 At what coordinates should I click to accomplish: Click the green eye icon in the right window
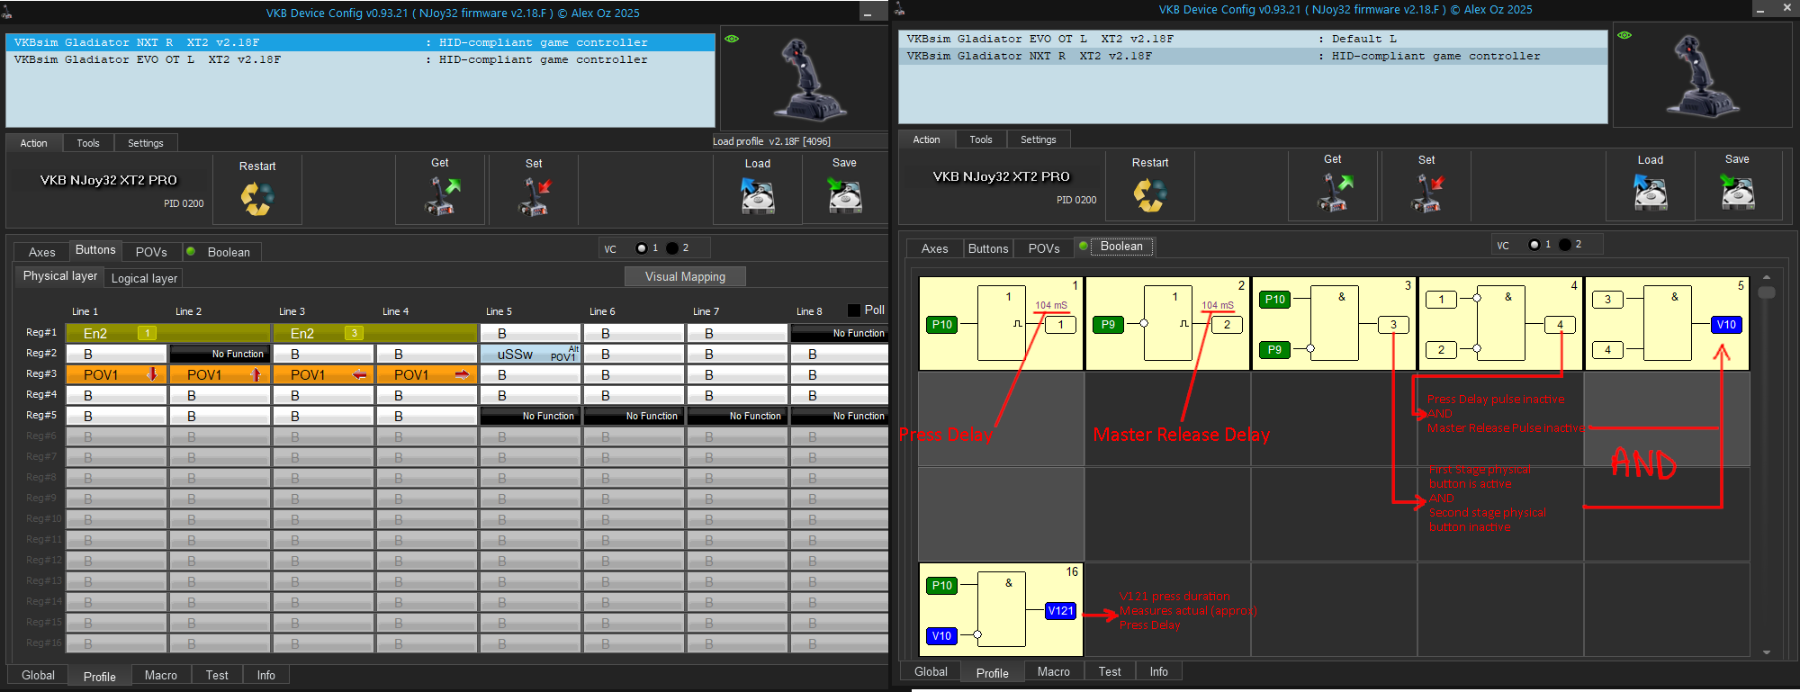[x=1625, y=35]
